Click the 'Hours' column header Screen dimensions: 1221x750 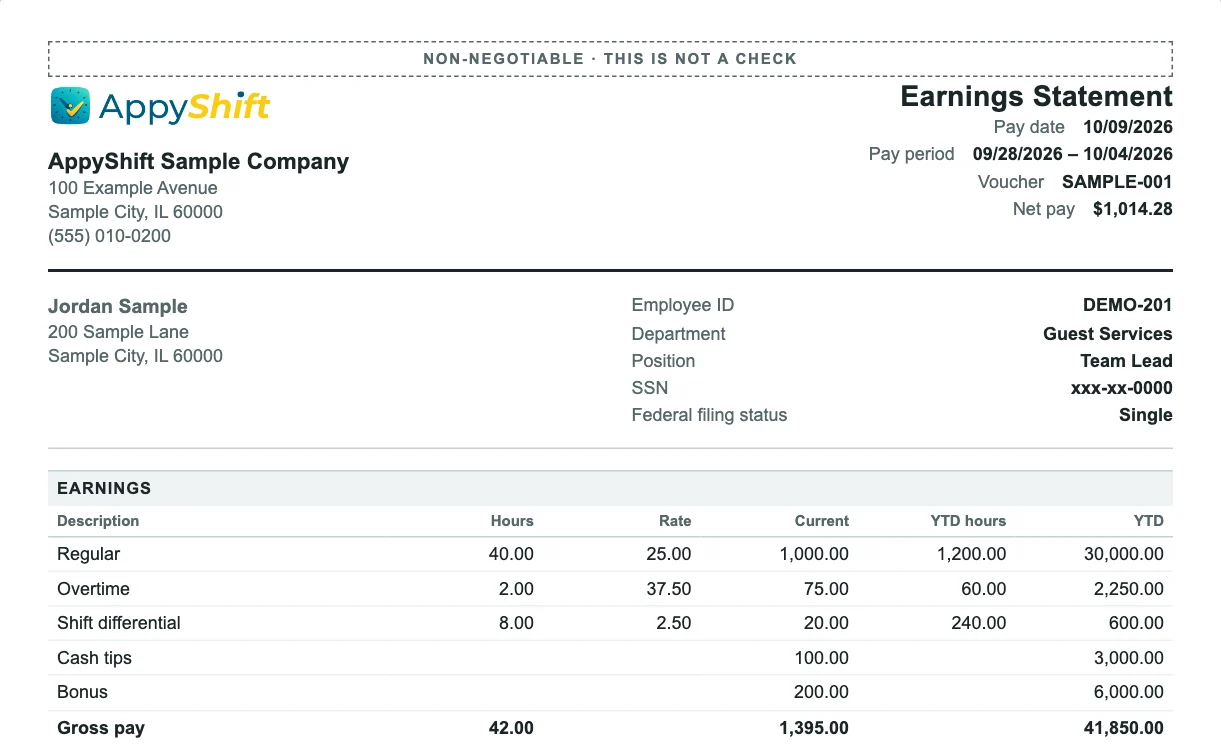click(512, 521)
